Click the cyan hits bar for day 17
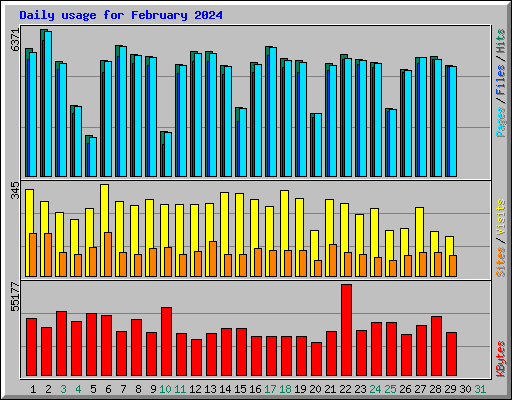 [x=273, y=112]
